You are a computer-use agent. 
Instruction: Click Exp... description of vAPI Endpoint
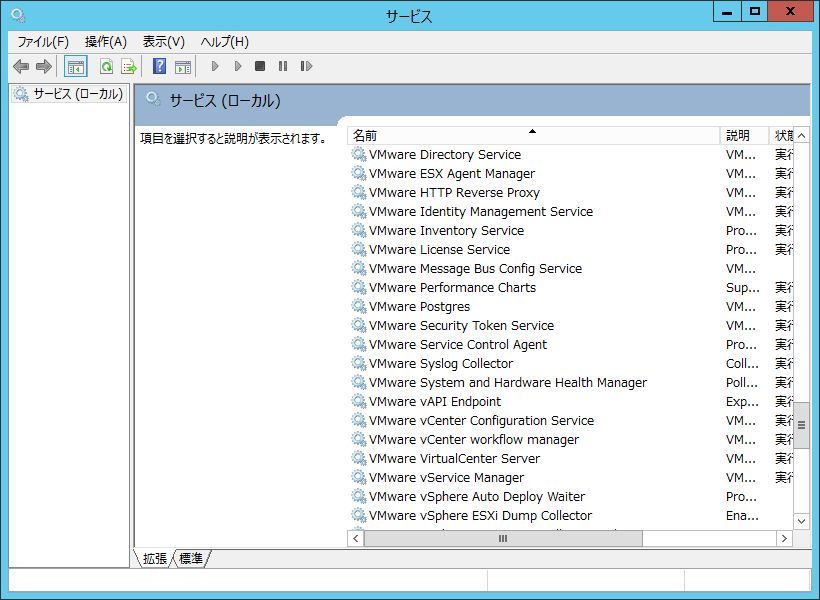click(x=743, y=401)
